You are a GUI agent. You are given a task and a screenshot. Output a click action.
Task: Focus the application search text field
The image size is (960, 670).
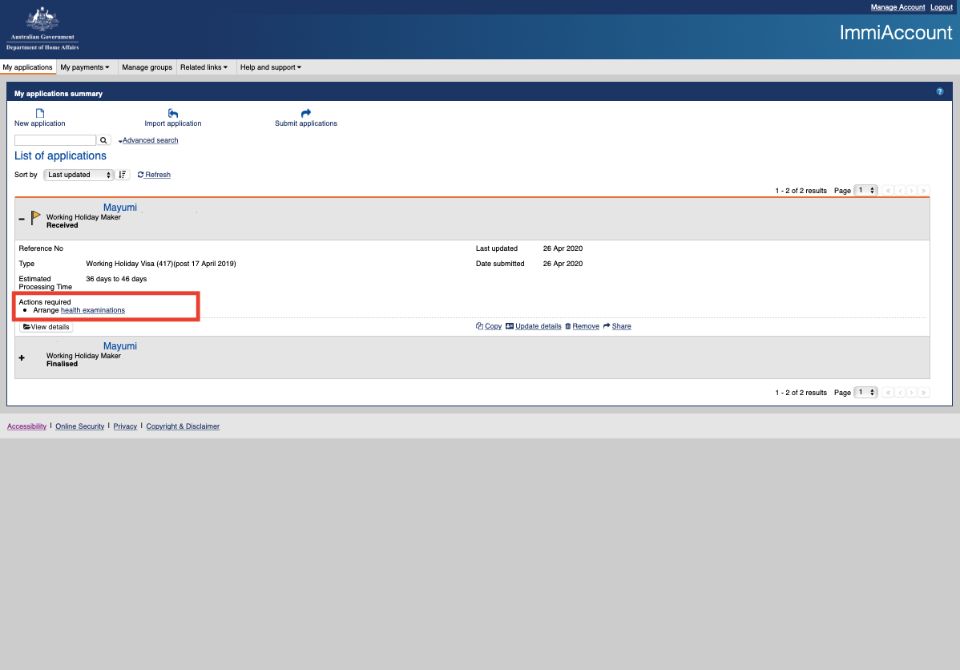[x=55, y=140]
